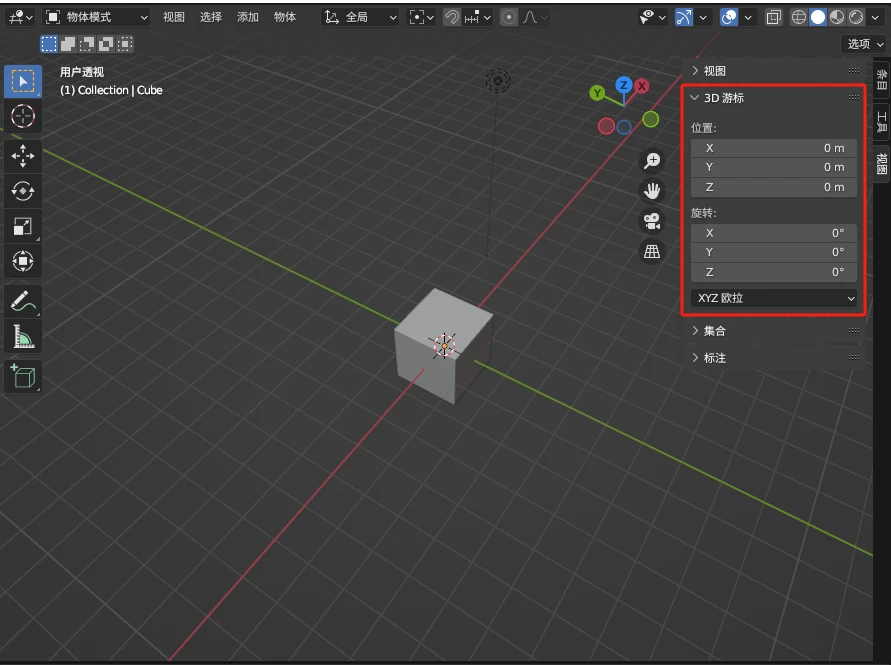Click the cursor rotation X field
This screenshot has width=891, height=665.
pos(774,233)
